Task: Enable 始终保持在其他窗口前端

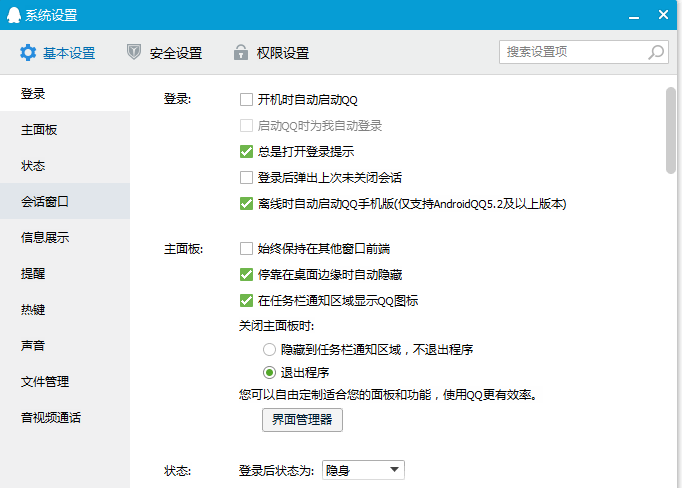Action: [x=246, y=249]
